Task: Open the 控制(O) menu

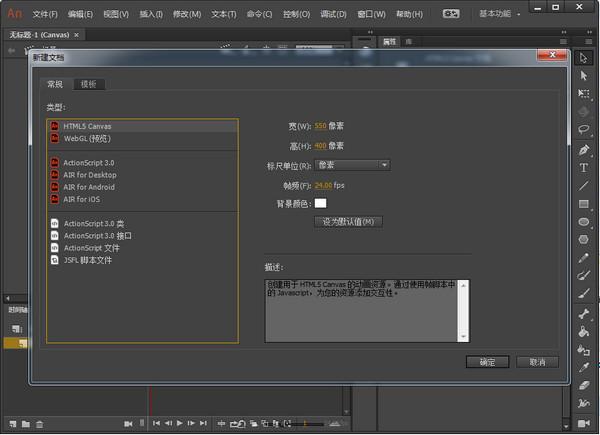Action: pos(296,14)
